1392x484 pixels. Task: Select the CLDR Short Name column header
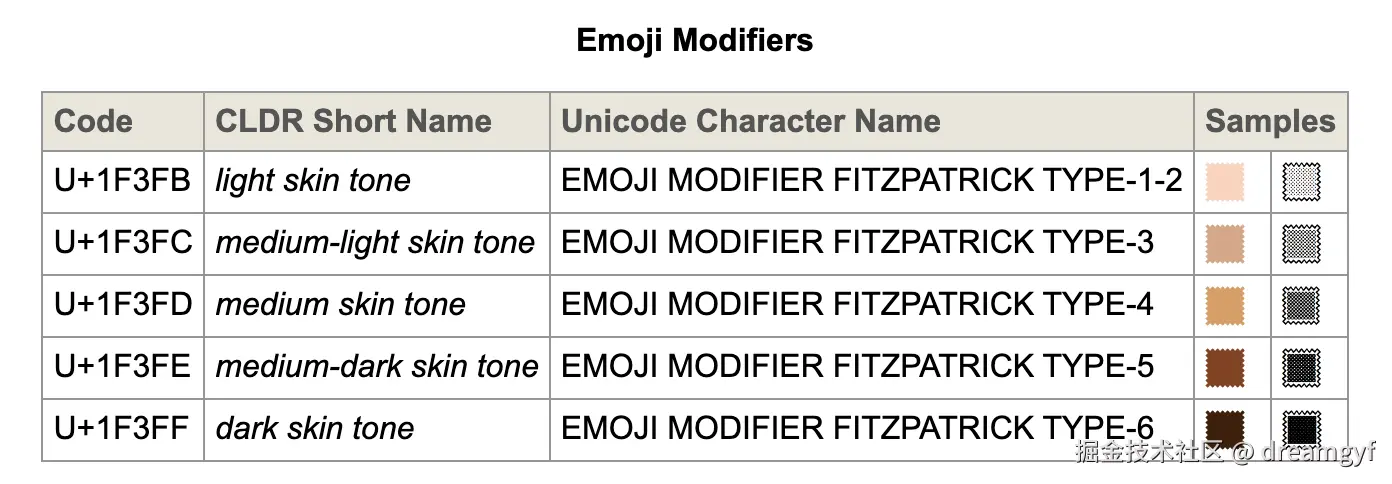click(x=353, y=122)
